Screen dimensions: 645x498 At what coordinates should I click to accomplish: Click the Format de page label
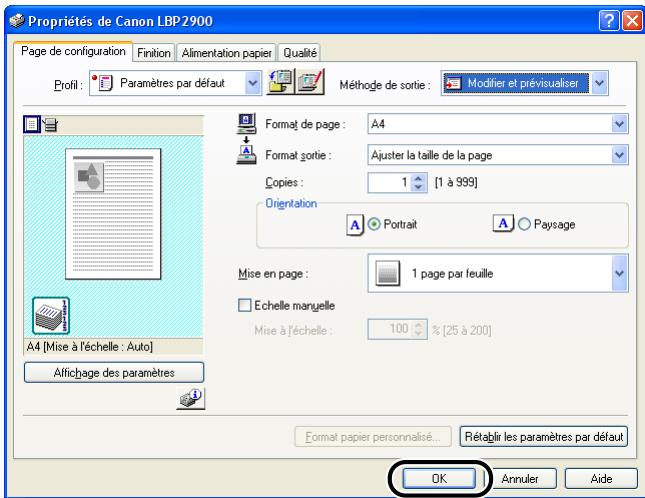click(305, 124)
